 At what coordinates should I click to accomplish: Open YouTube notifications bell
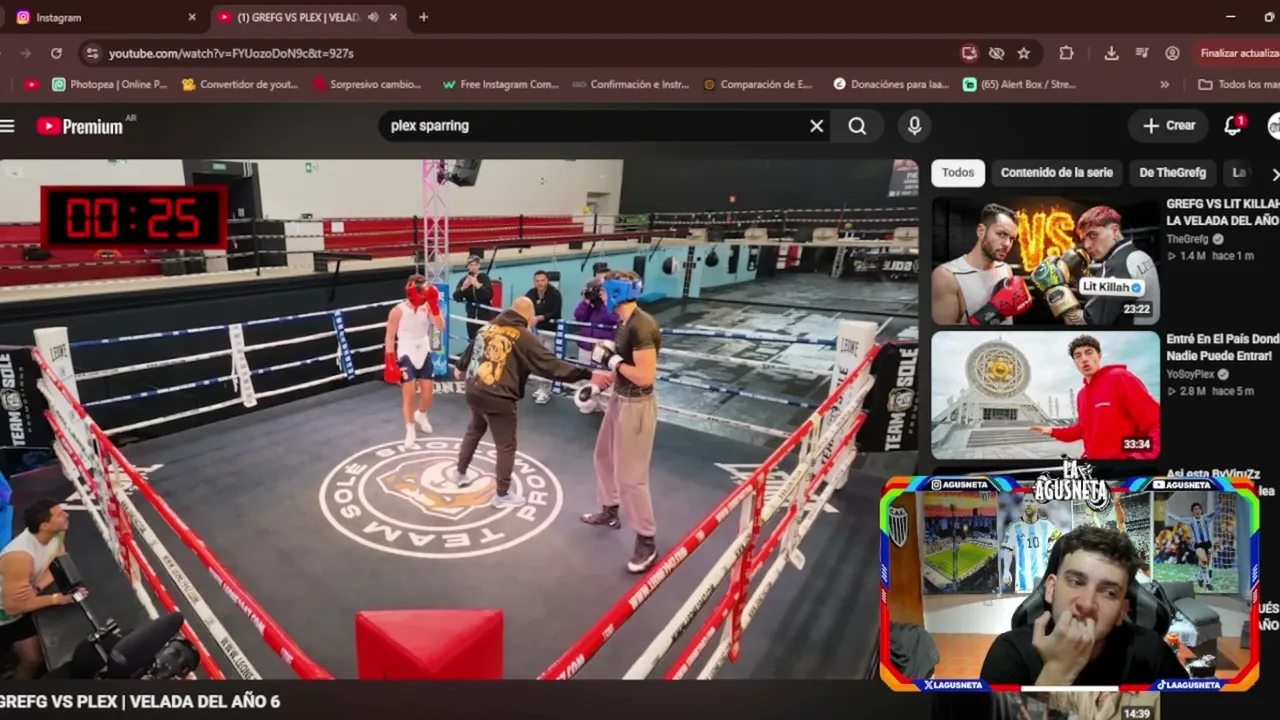pos(1233,125)
